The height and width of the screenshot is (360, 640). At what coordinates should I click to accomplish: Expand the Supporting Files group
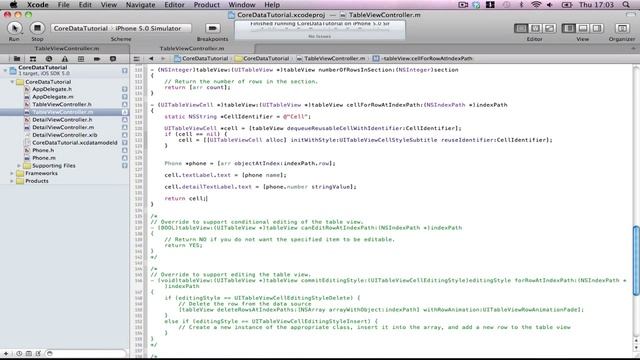click(x=19, y=165)
